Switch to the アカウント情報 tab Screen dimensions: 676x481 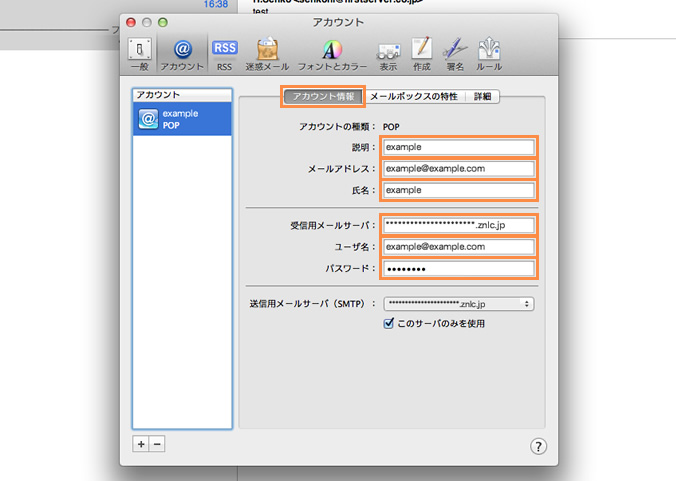(323, 96)
